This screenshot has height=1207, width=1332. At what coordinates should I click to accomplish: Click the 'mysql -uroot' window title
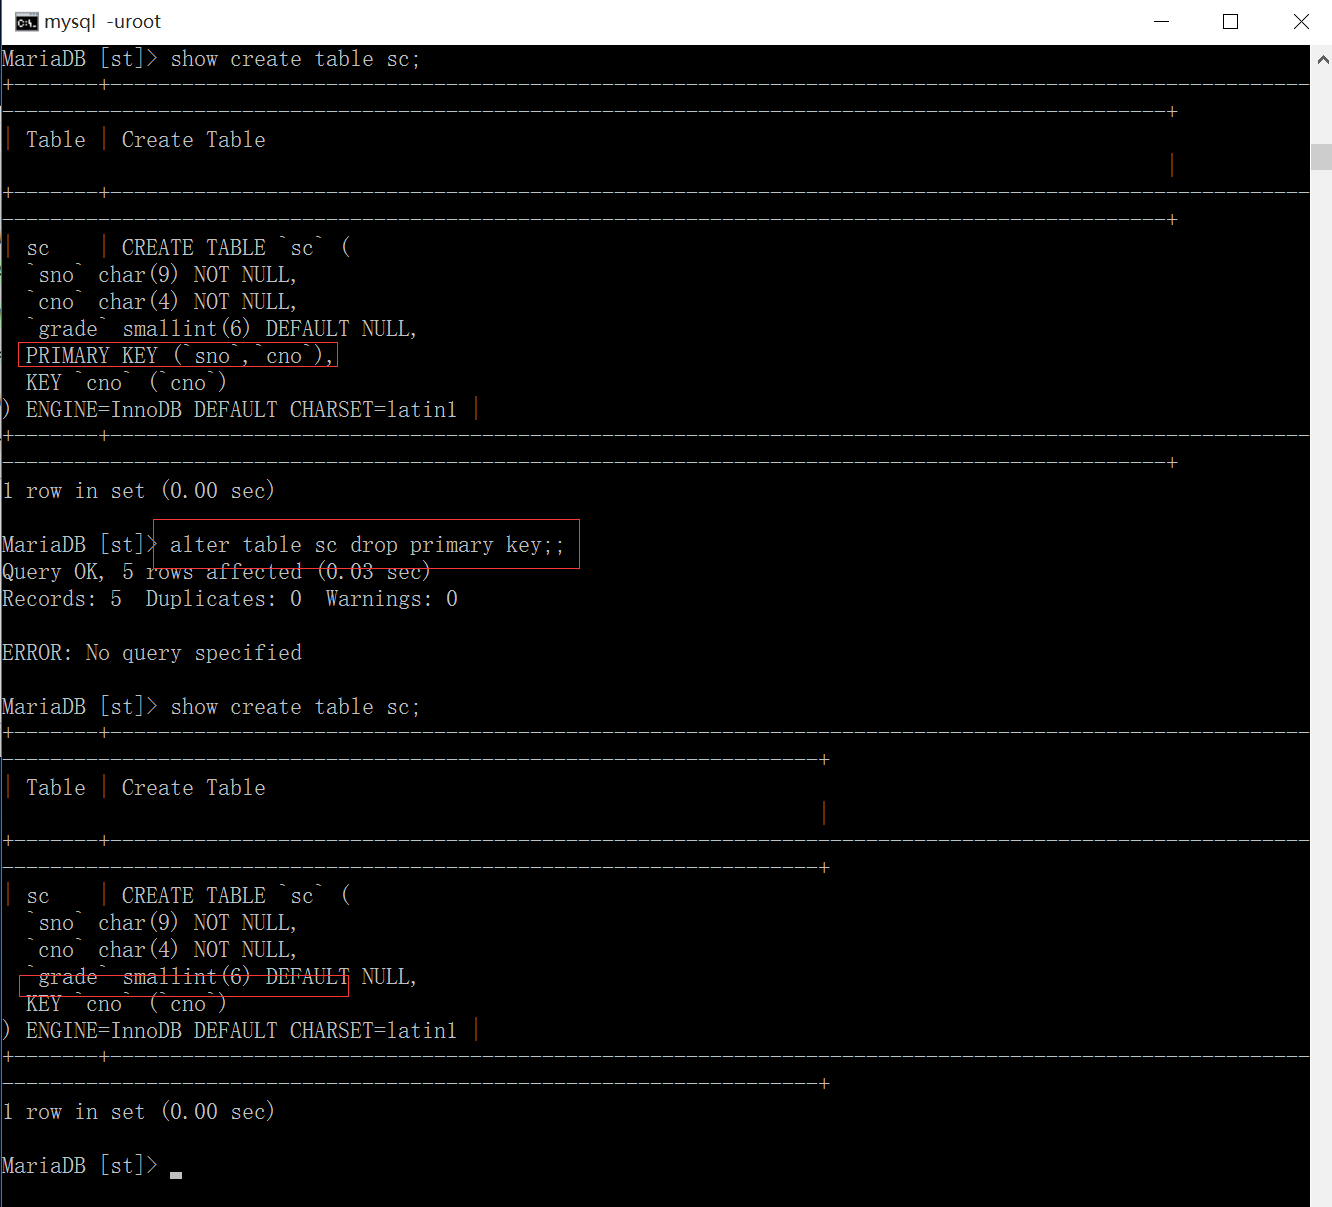102,22
